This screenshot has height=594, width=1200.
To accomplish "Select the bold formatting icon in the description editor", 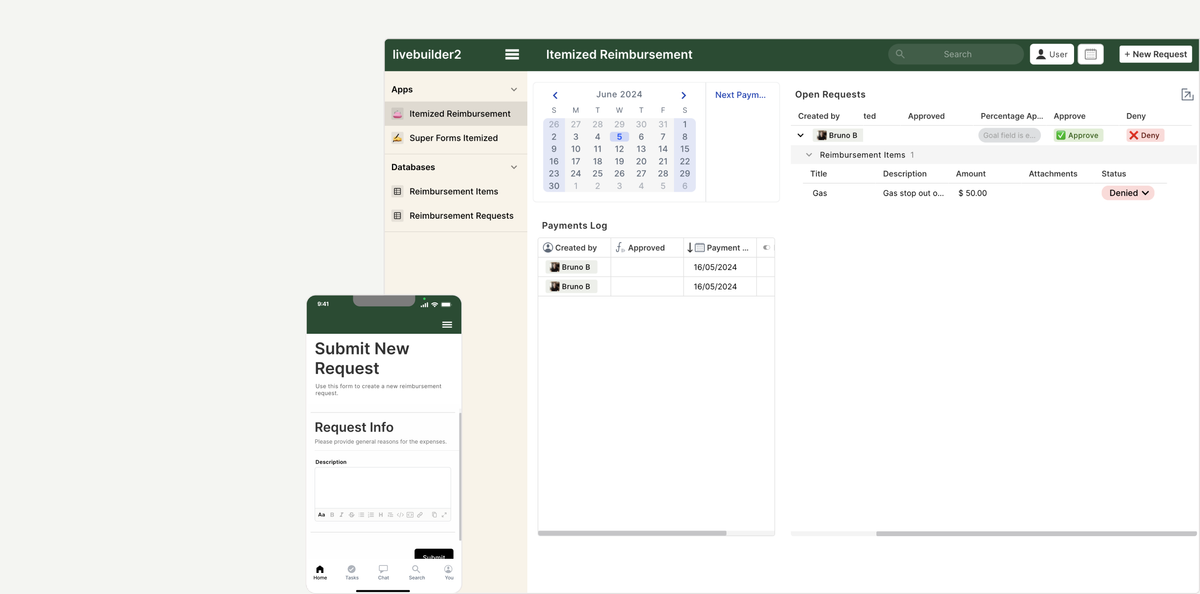I will [332, 514].
